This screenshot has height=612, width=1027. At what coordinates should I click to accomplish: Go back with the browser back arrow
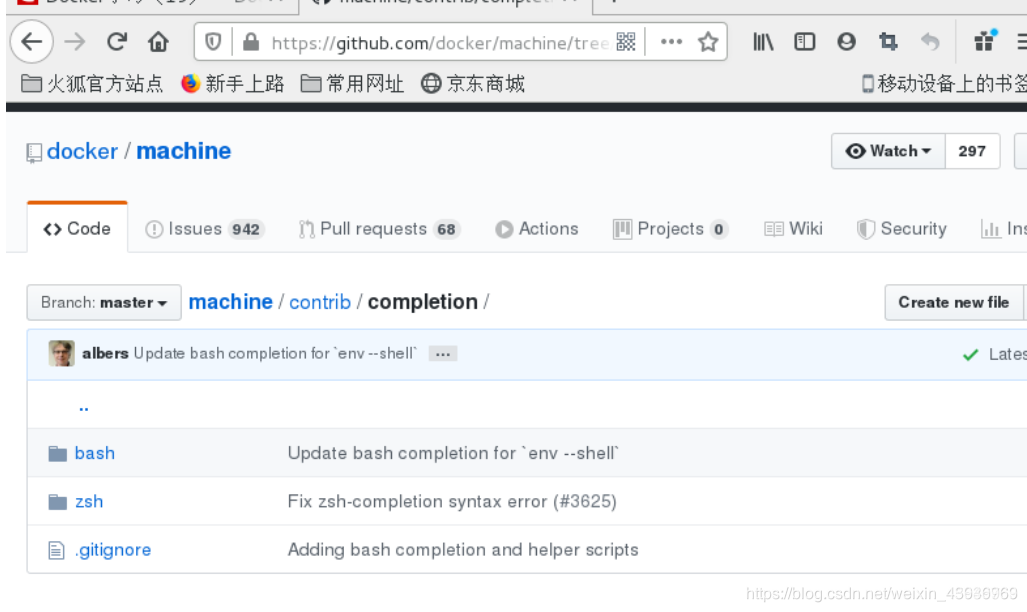point(31,42)
